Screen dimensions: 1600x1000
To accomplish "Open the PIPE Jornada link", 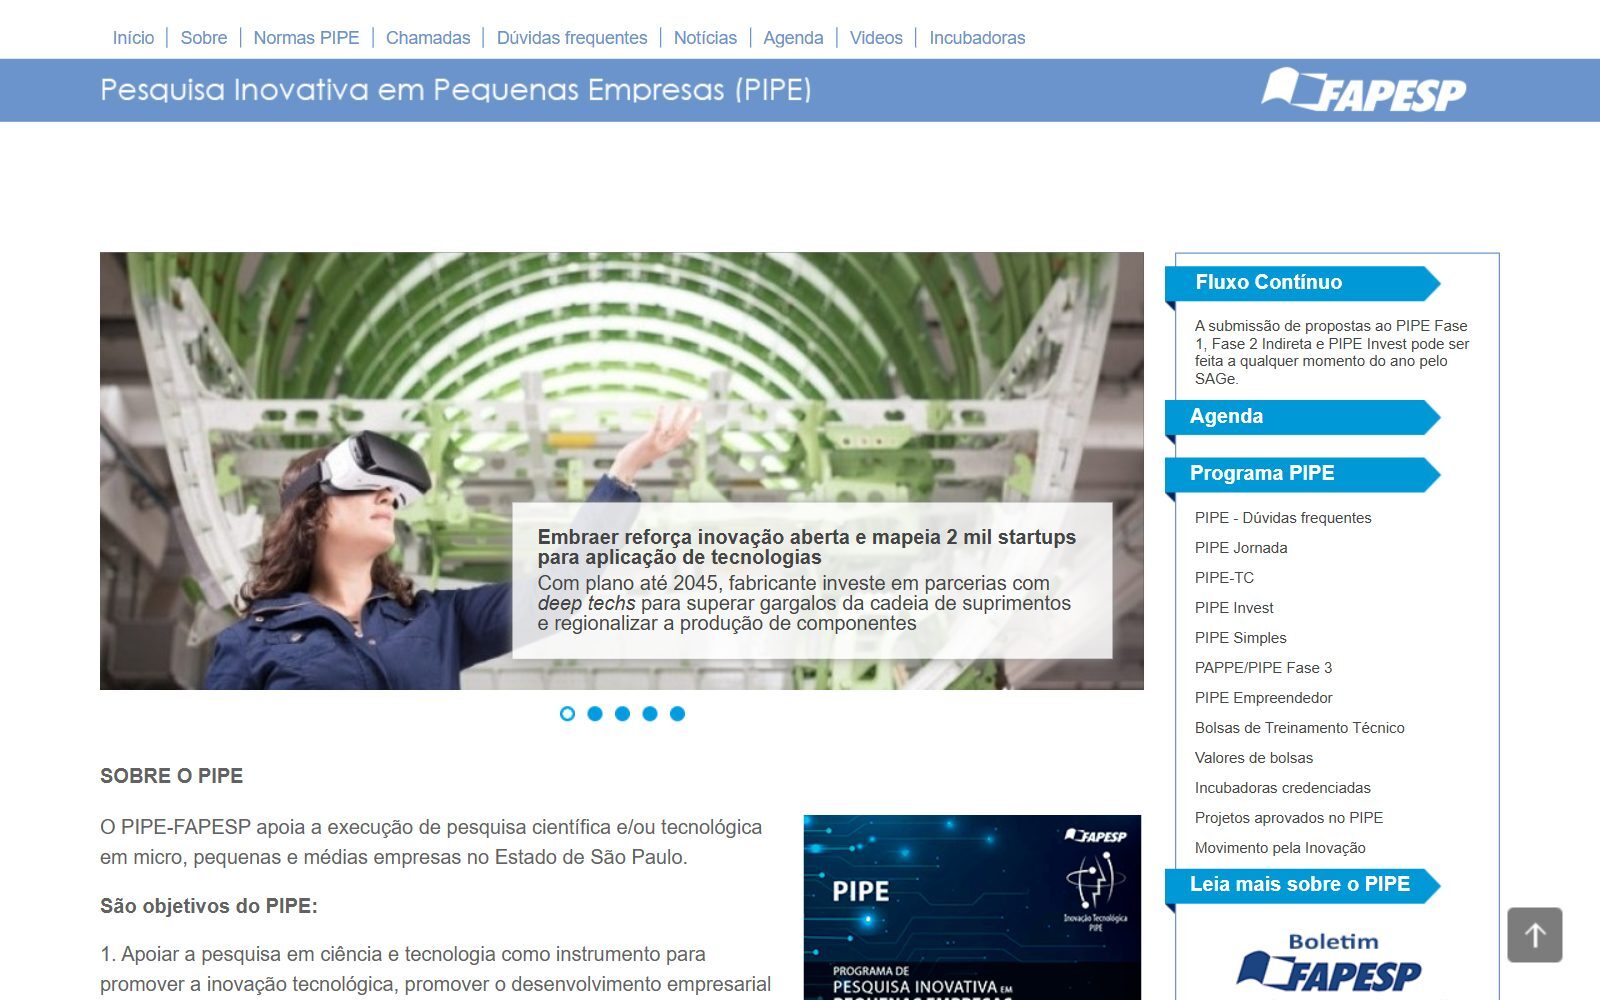I will 1241,548.
